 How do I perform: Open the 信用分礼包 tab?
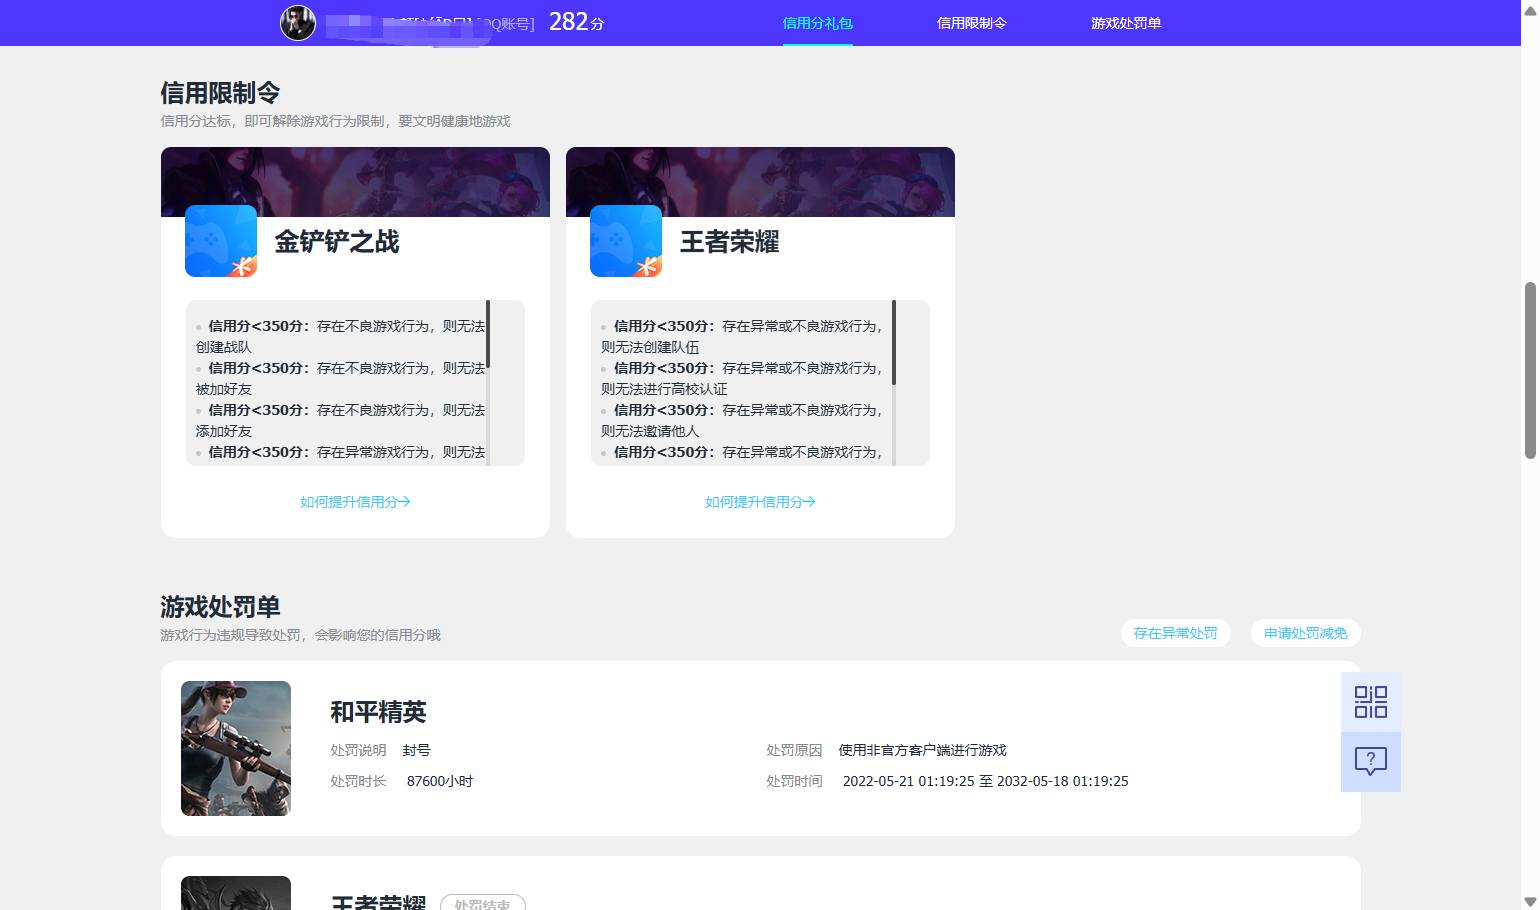(818, 23)
